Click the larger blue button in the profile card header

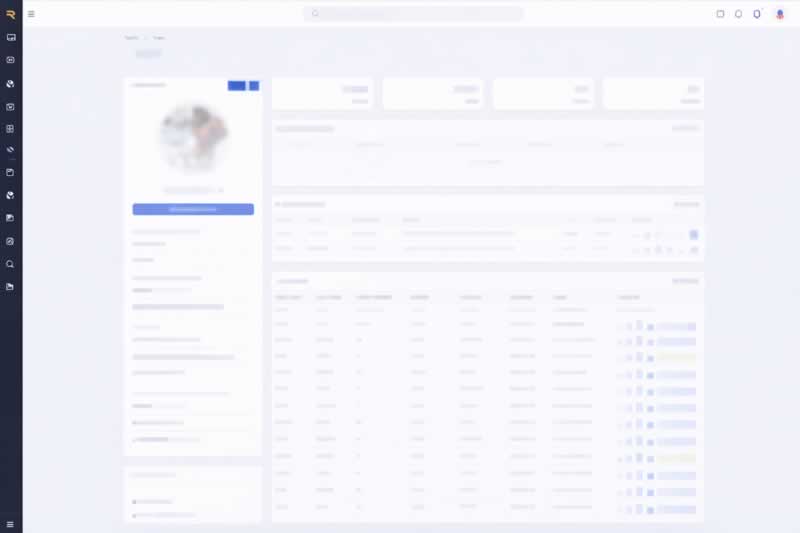tap(237, 86)
